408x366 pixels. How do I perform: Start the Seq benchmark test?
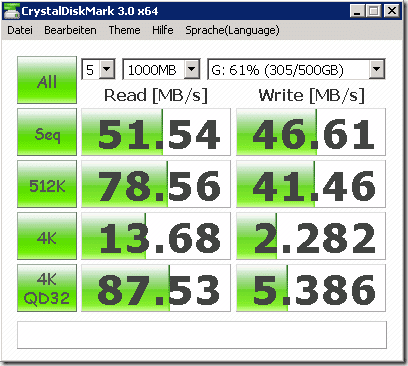click(x=47, y=132)
